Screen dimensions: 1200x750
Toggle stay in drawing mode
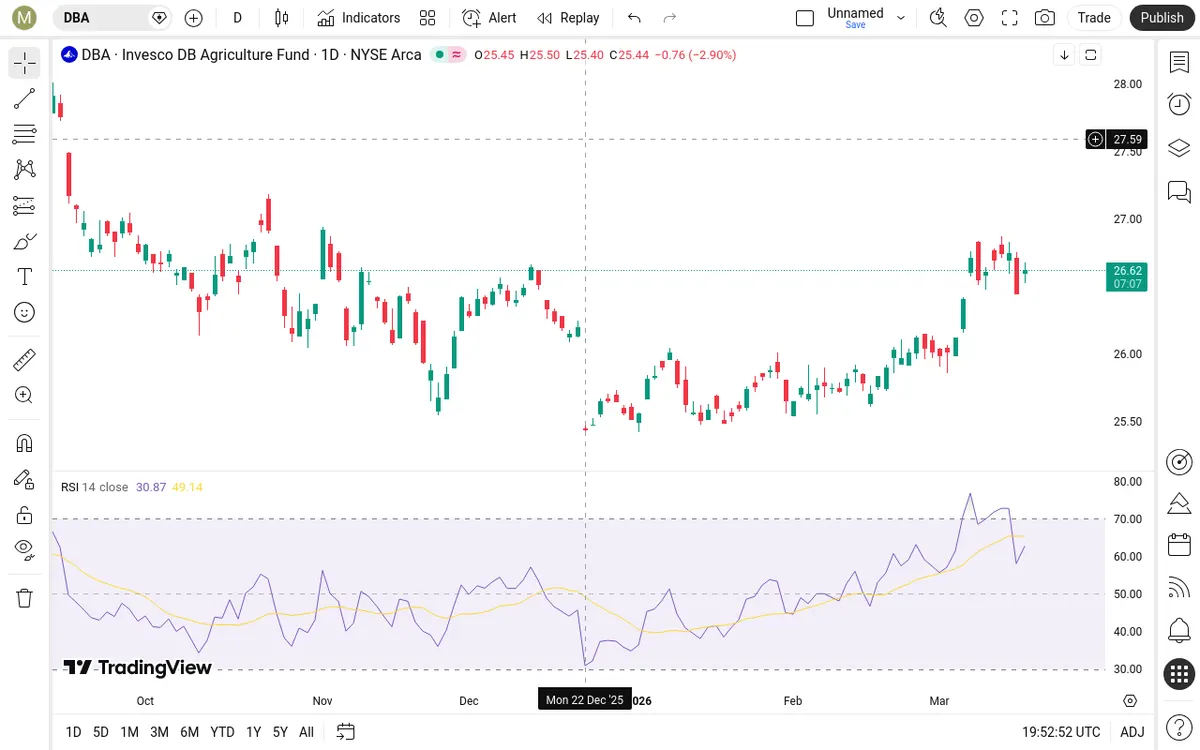point(25,479)
